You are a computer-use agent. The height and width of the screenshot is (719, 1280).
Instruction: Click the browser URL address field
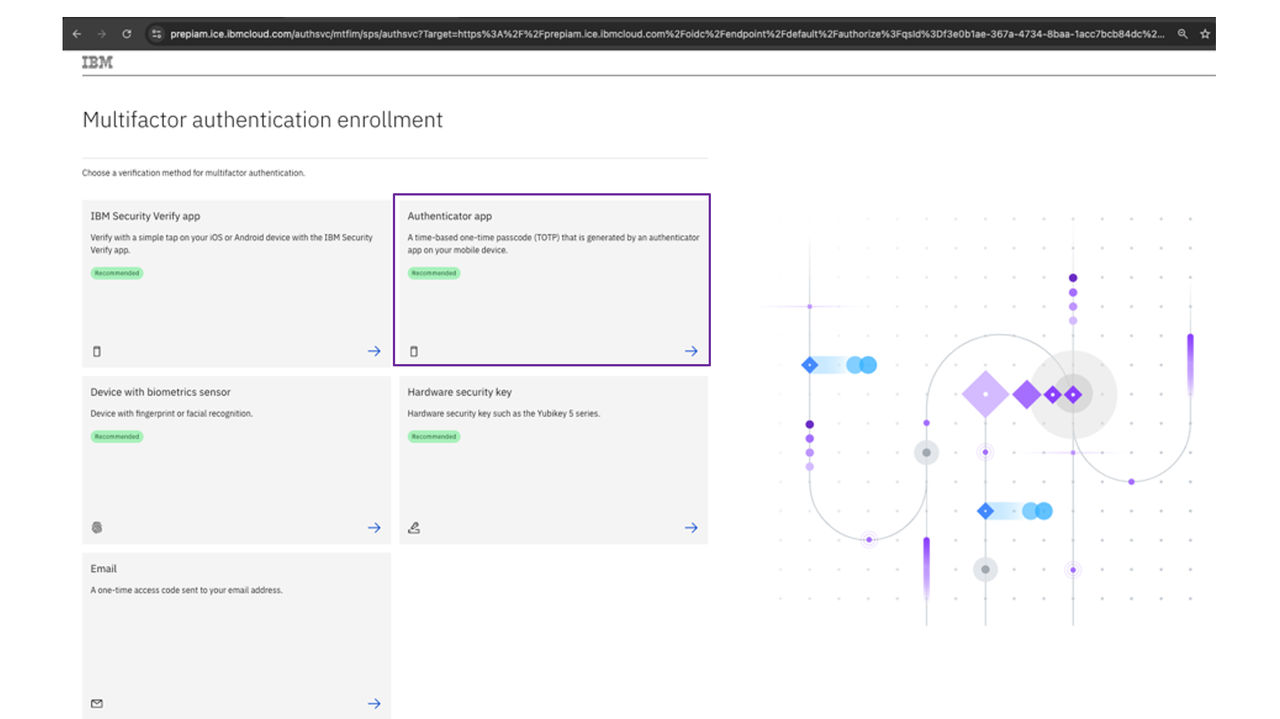pyautogui.click(x=660, y=34)
